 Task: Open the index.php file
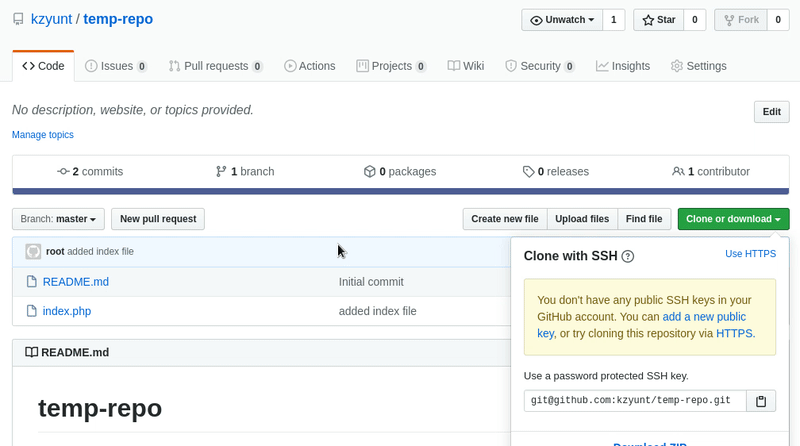pos(67,311)
